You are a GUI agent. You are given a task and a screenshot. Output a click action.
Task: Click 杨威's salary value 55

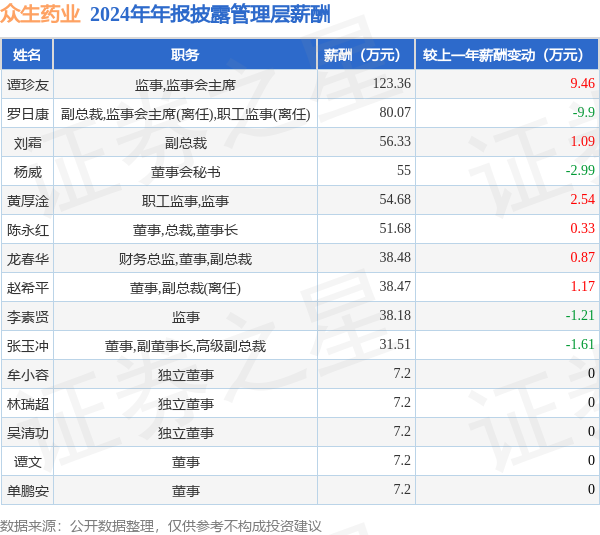click(404, 170)
